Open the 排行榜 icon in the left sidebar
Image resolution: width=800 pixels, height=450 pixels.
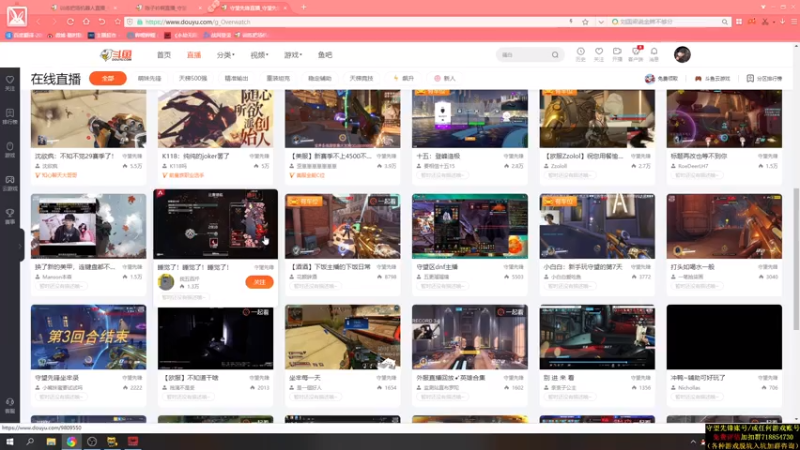point(10,116)
